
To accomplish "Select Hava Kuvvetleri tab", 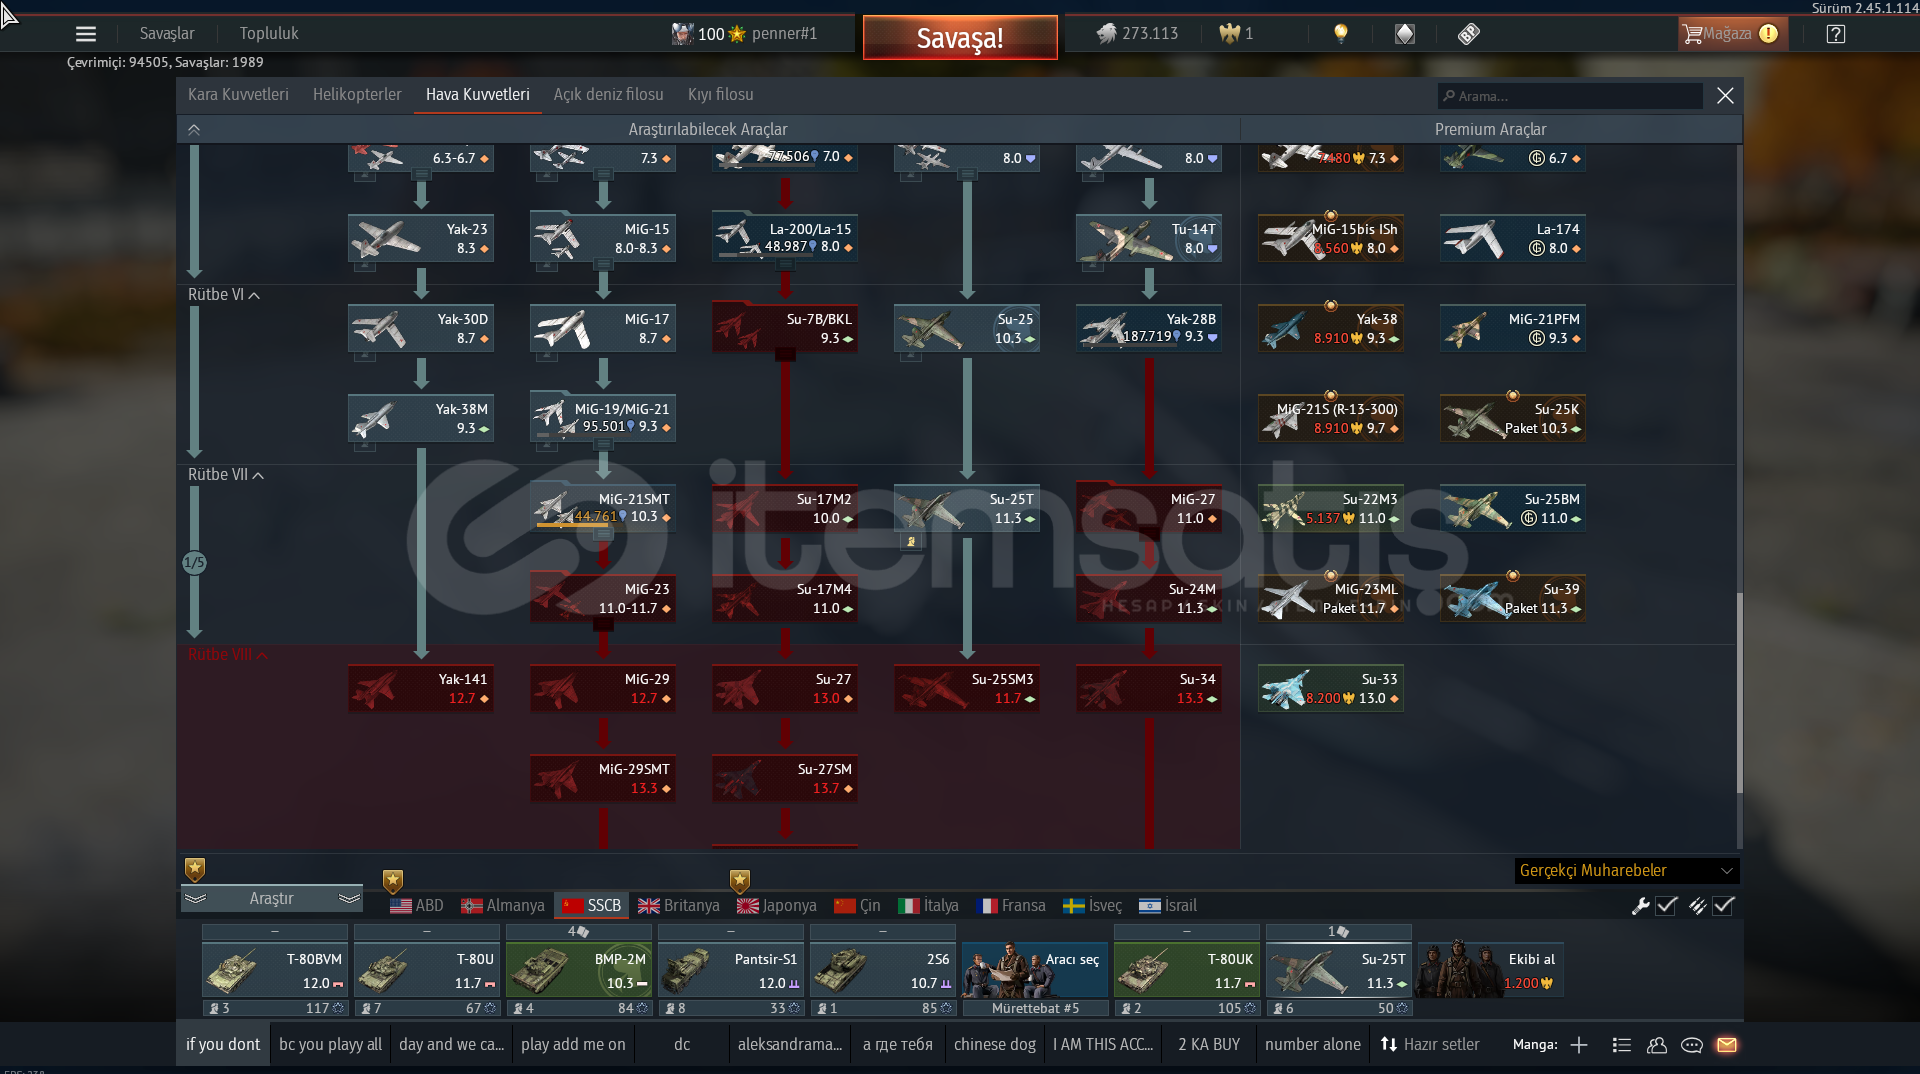I will click(478, 95).
